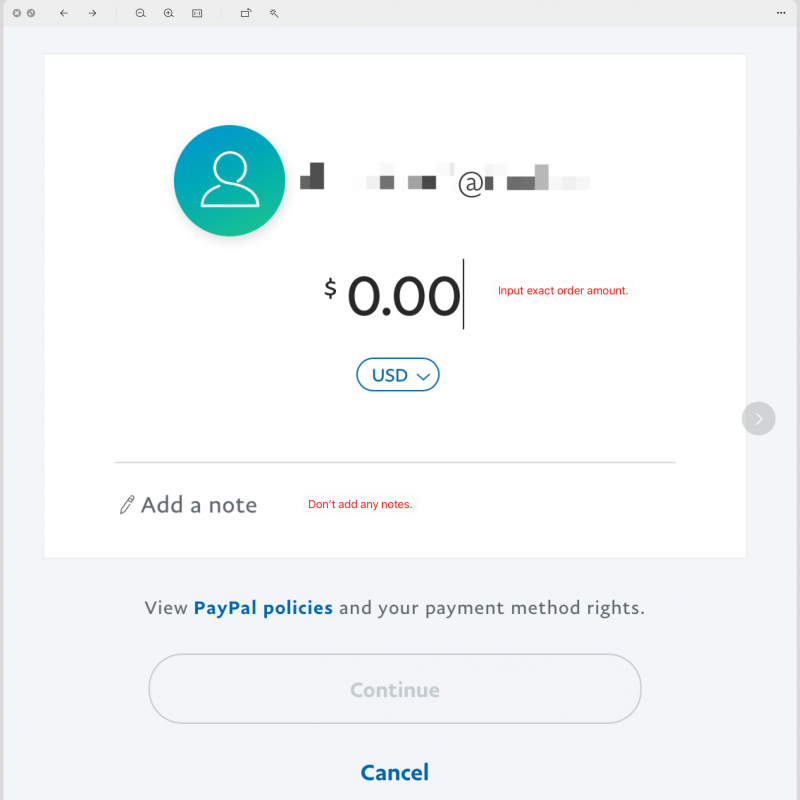Open the PayPal policies link
Image resolution: width=800 pixels, height=800 pixels.
click(263, 608)
